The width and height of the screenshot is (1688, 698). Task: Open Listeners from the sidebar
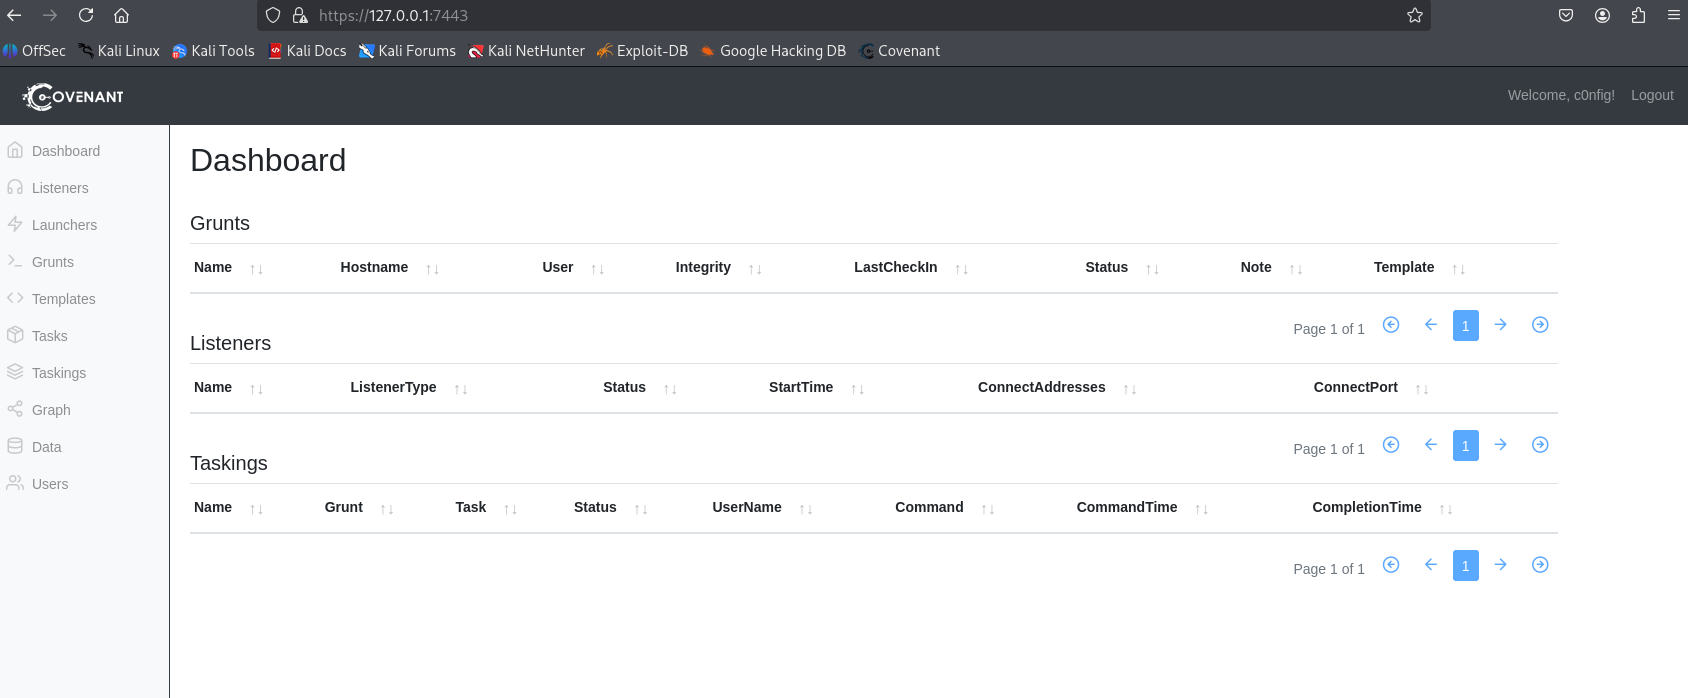(x=59, y=188)
